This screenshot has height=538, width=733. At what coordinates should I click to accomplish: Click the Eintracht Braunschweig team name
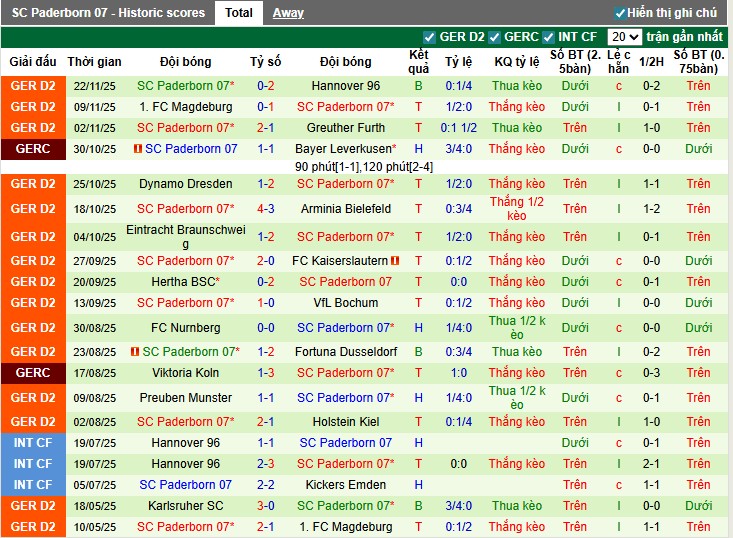pos(186,237)
